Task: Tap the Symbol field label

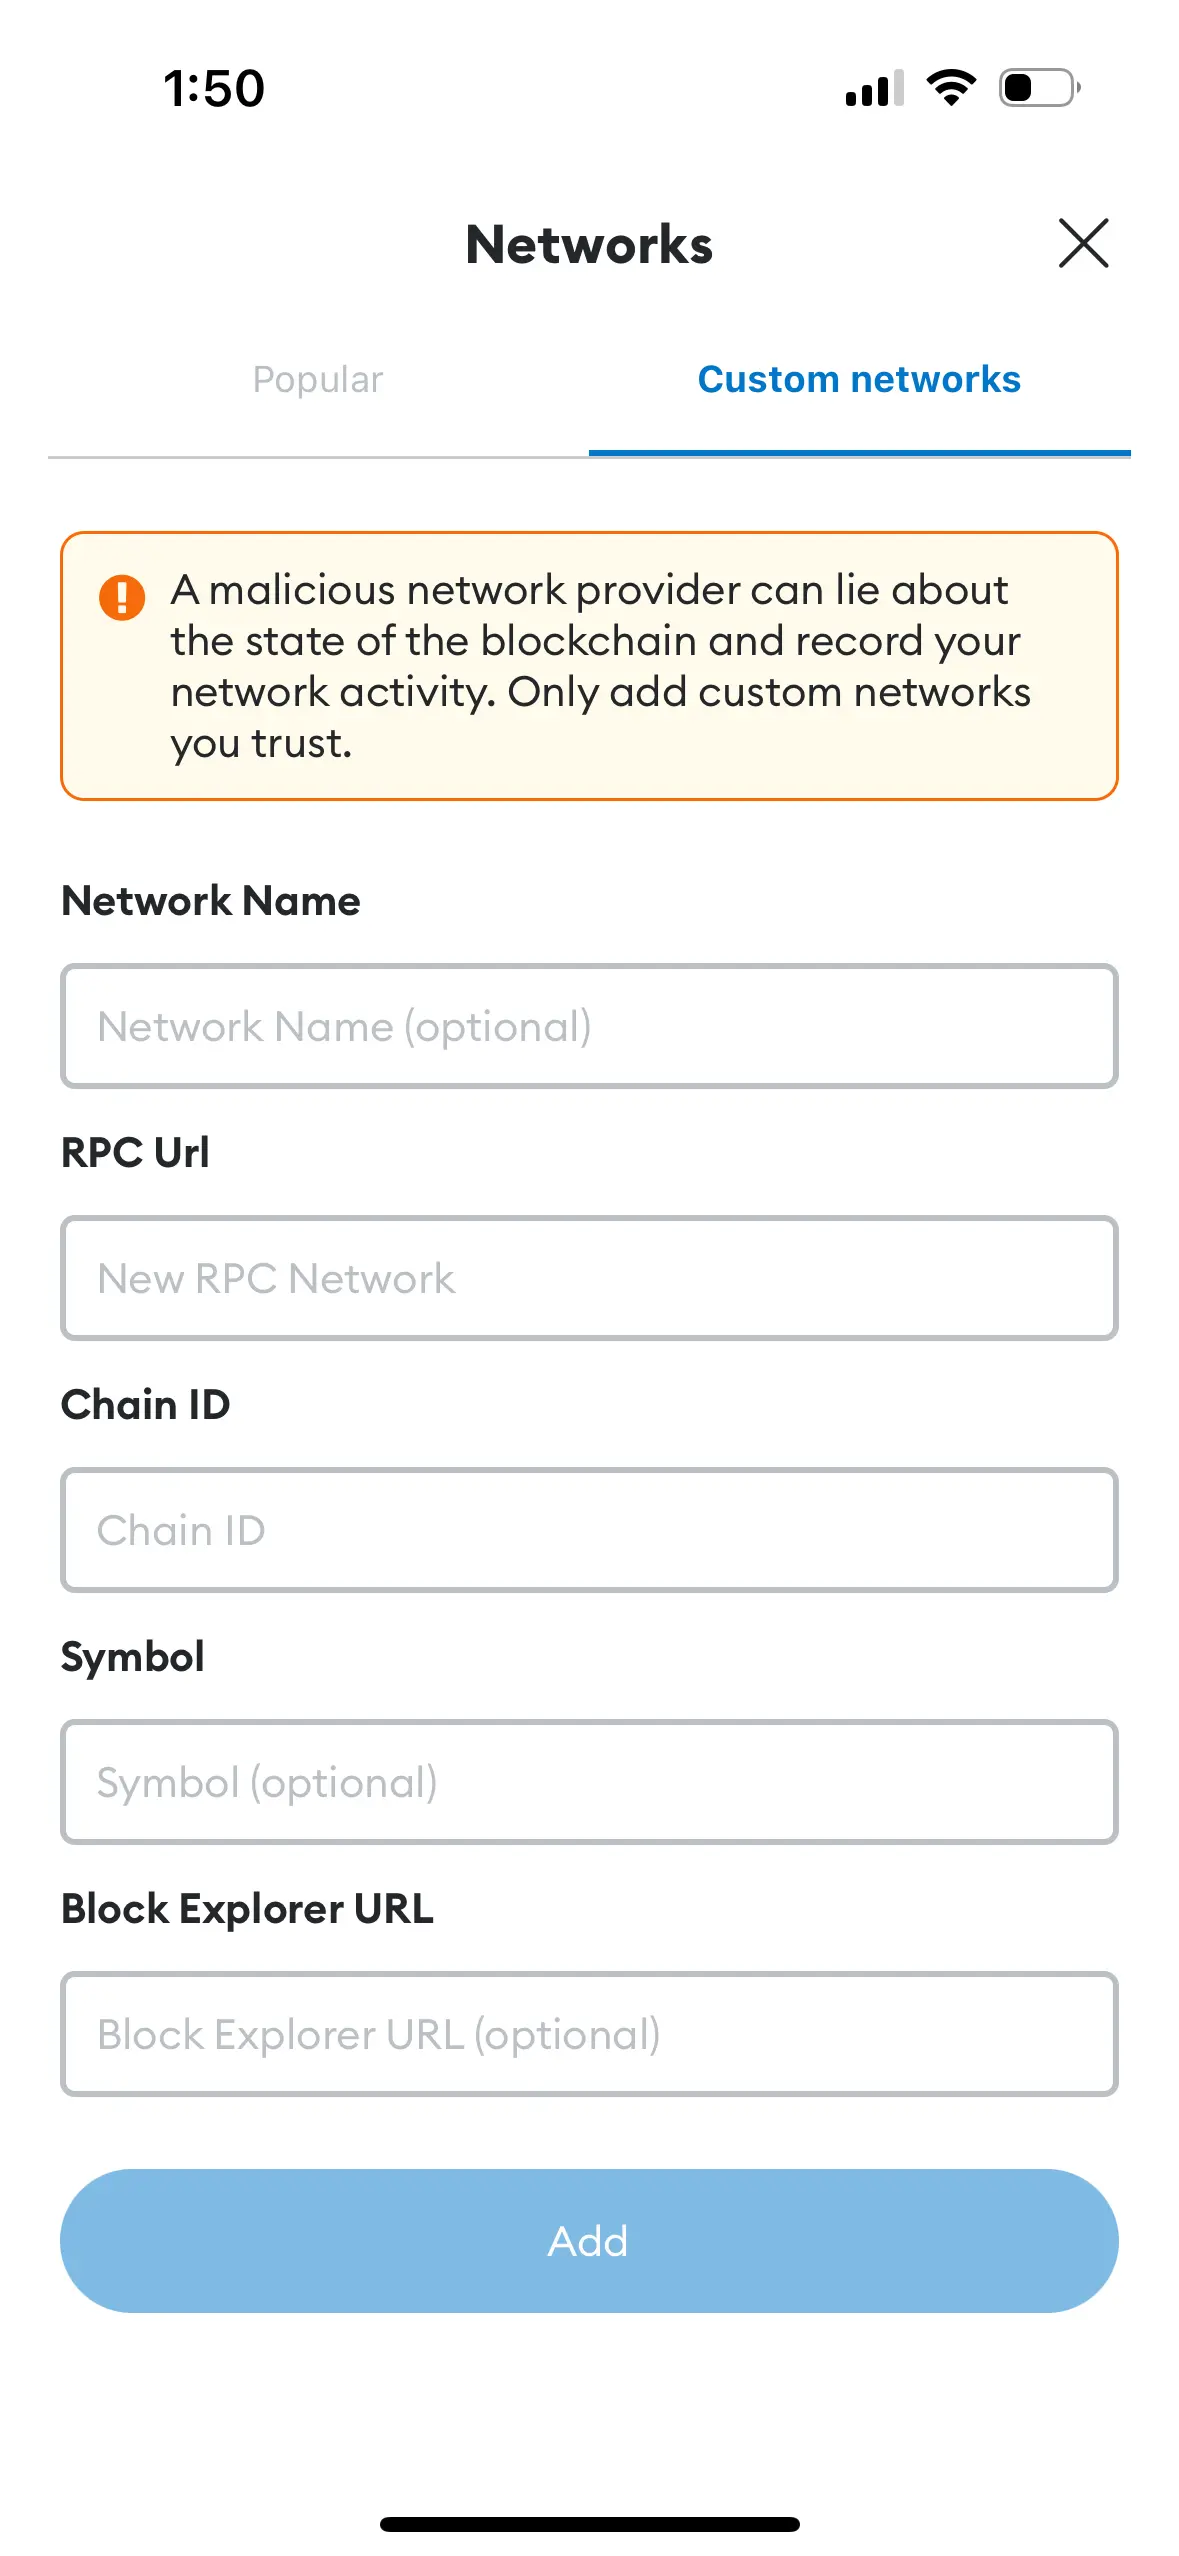Action: pyautogui.click(x=132, y=1657)
